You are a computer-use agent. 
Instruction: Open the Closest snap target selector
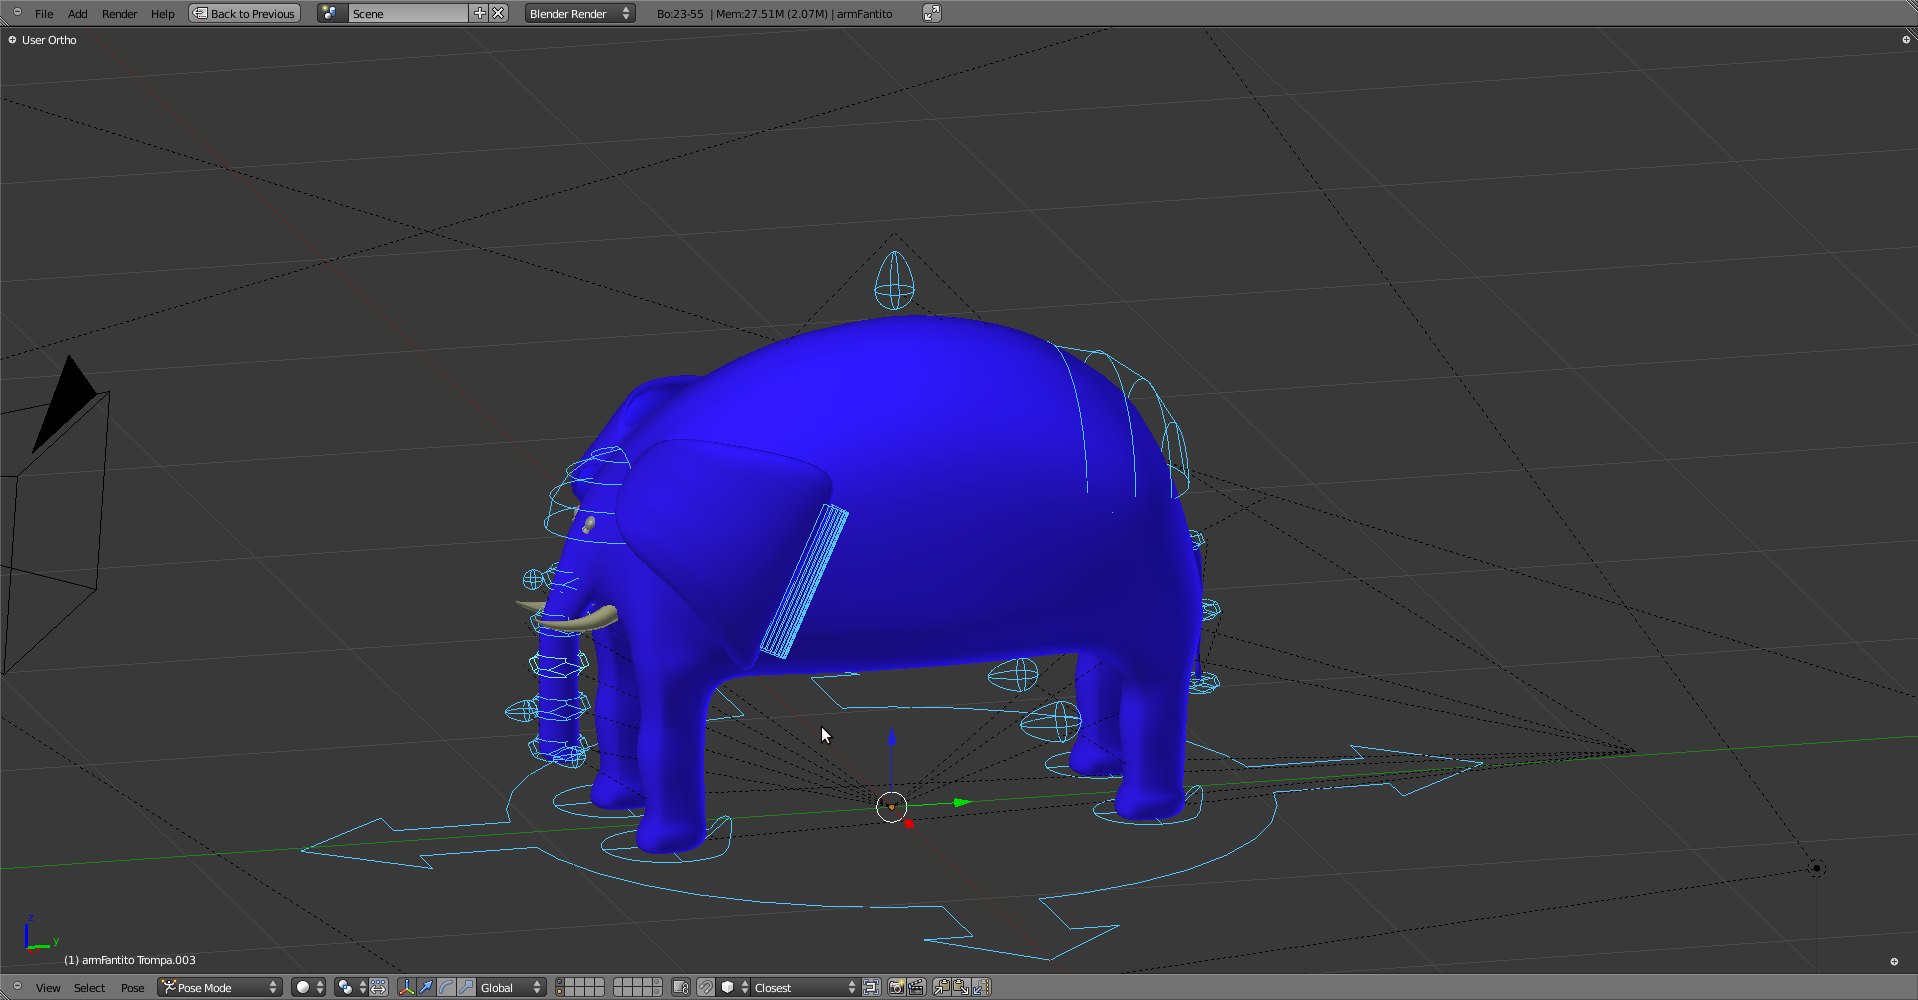[803, 987]
